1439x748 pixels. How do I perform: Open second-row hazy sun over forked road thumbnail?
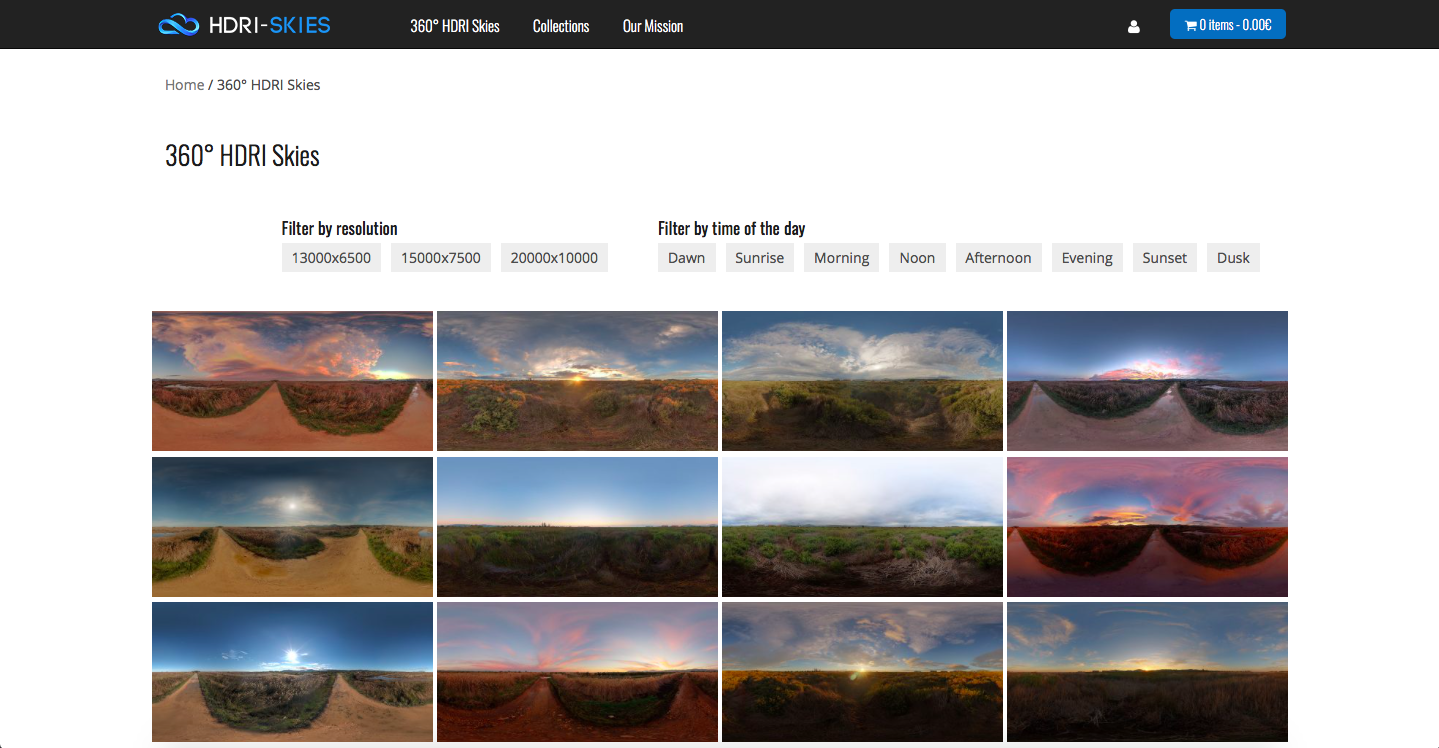pos(292,527)
